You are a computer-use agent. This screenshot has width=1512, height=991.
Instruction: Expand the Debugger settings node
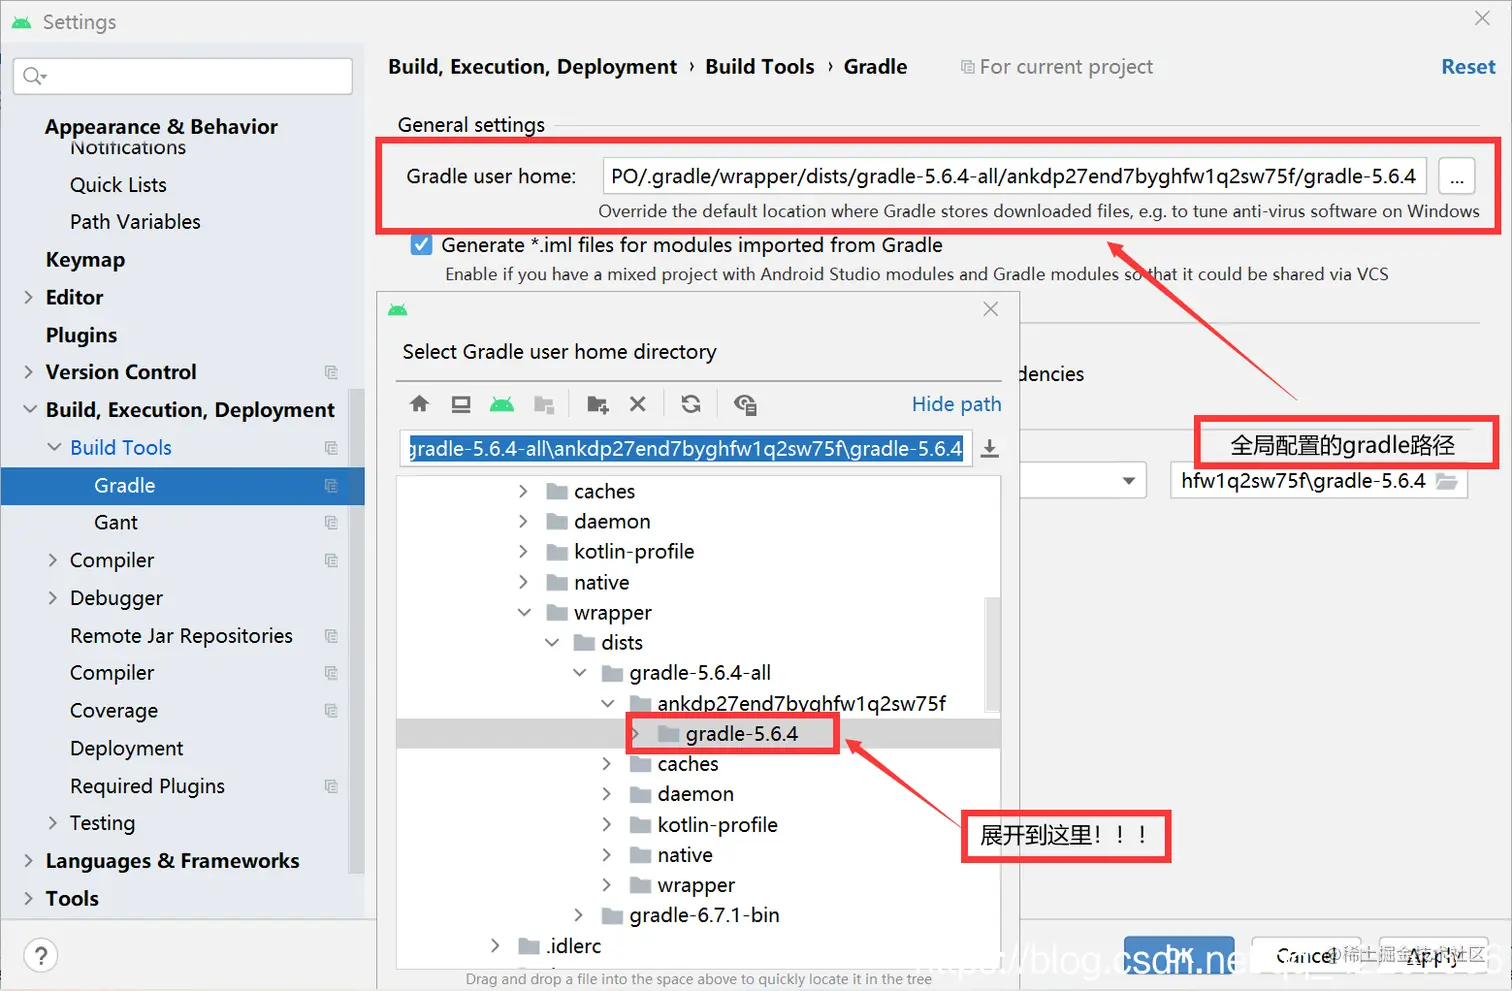(53, 598)
